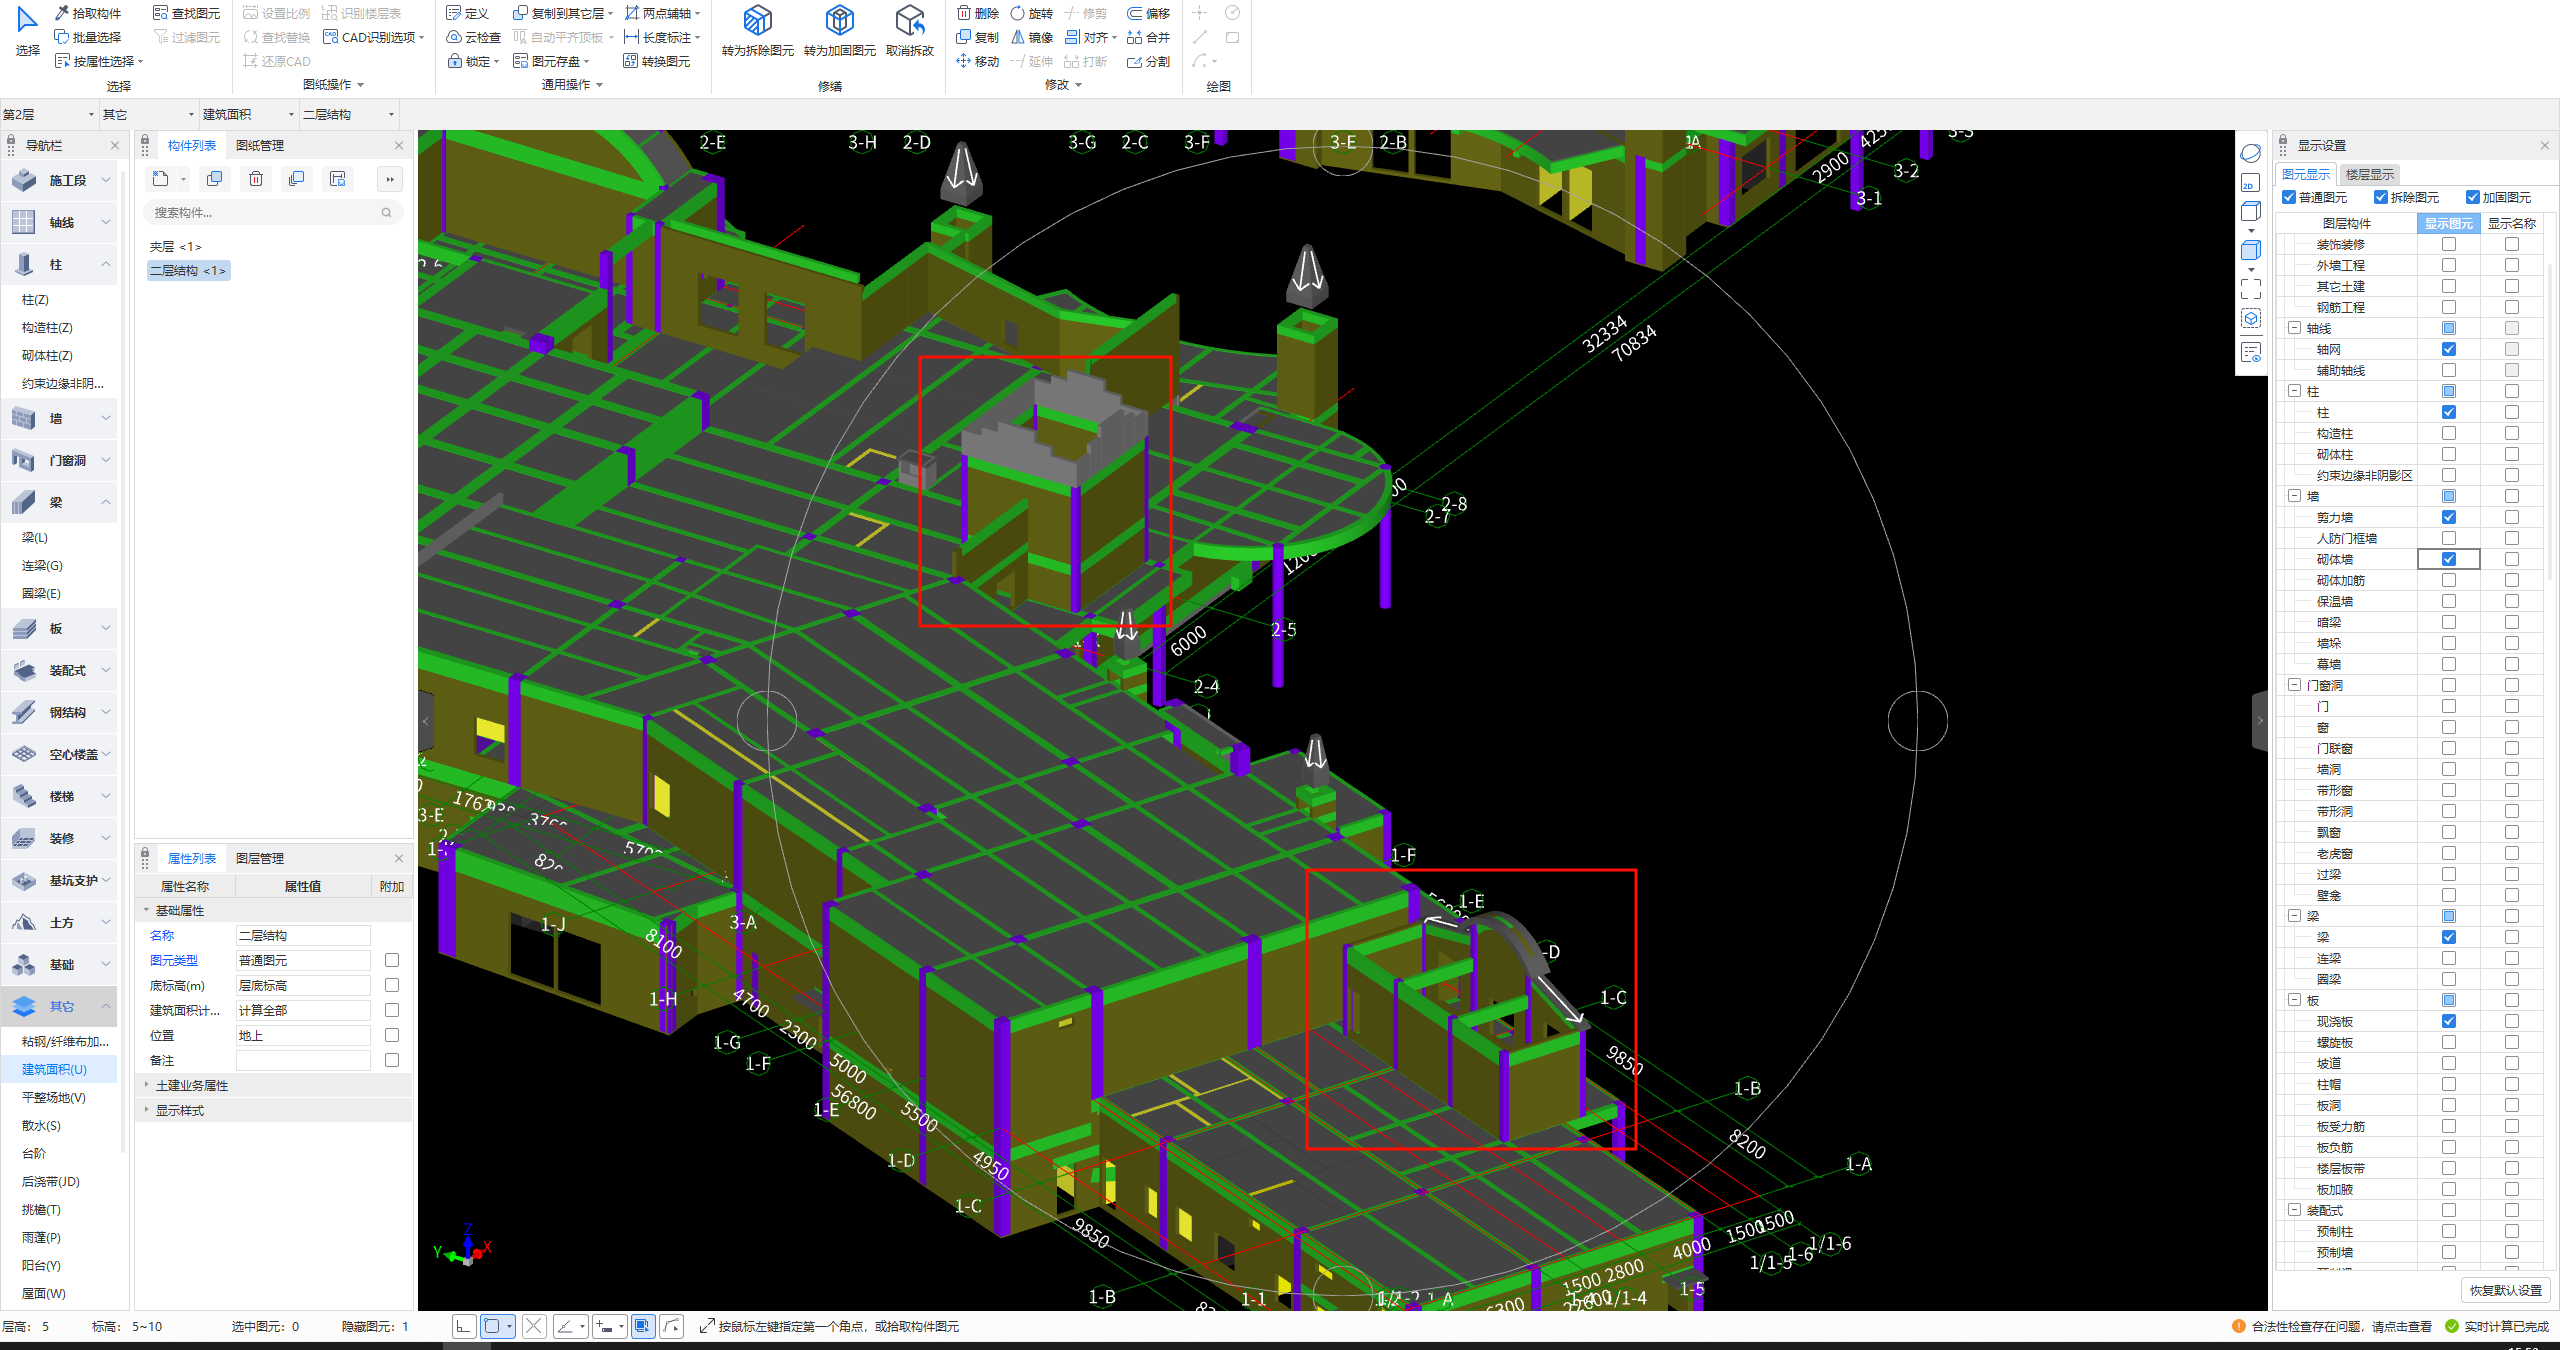This screenshot has width=2560, height=1350.
Task: Click trash delete icon in 构件列表
Action: (256, 179)
